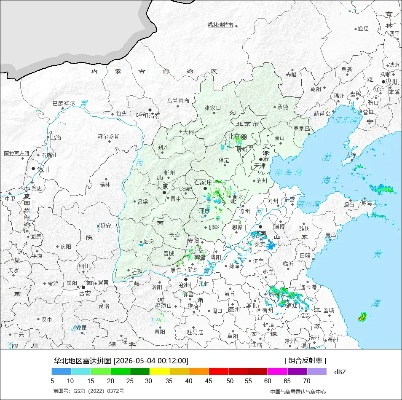Click the cyan 10-15 dBZ legend swatch
Viewport: 402px width, 400px height.
tap(81, 371)
